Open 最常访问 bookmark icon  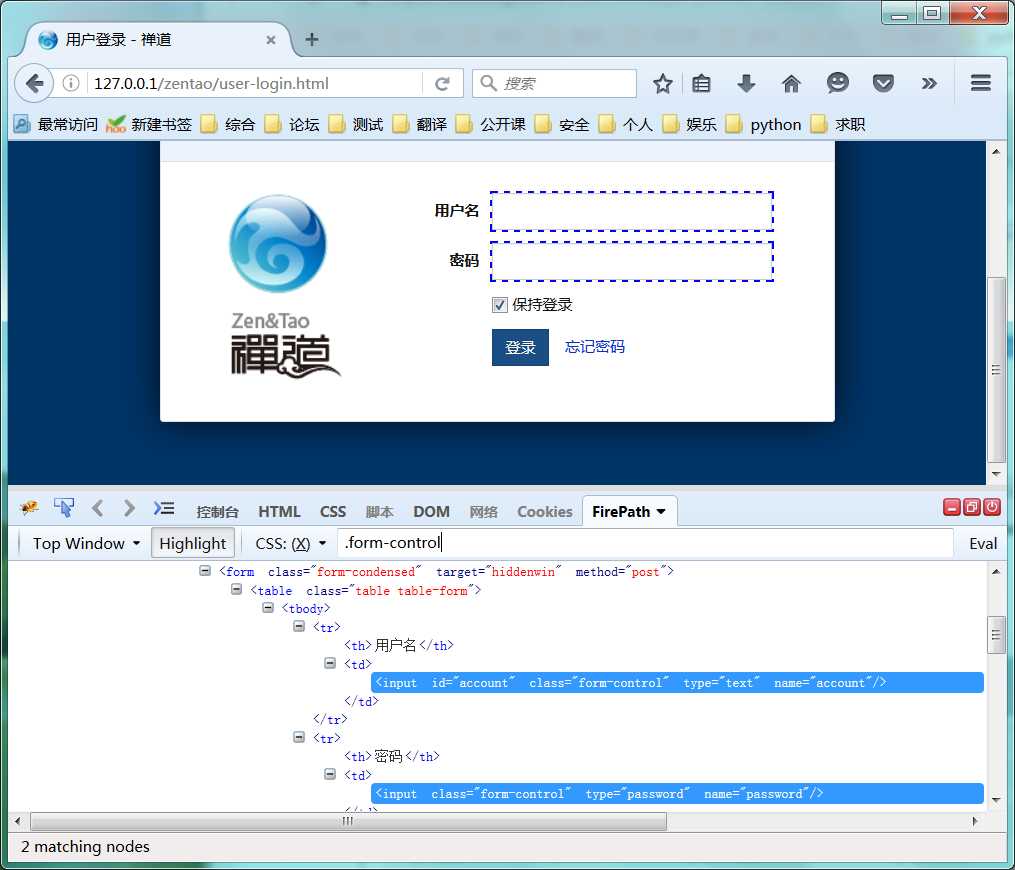(21, 124)
